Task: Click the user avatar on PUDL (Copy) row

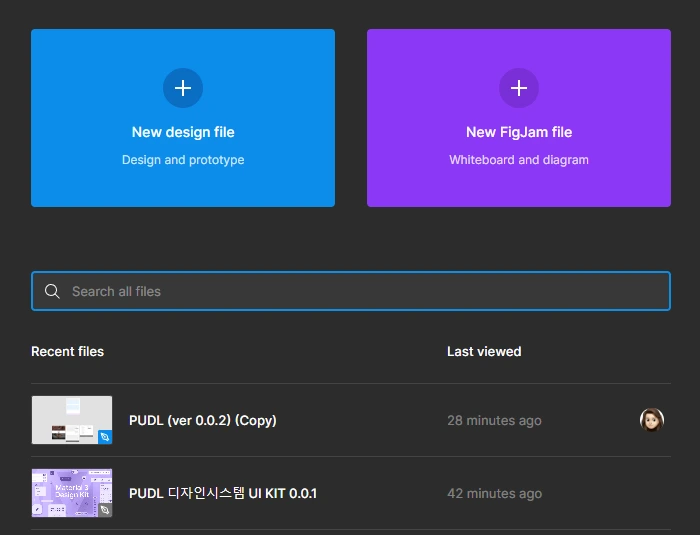Action: click(x=652, y=420)
